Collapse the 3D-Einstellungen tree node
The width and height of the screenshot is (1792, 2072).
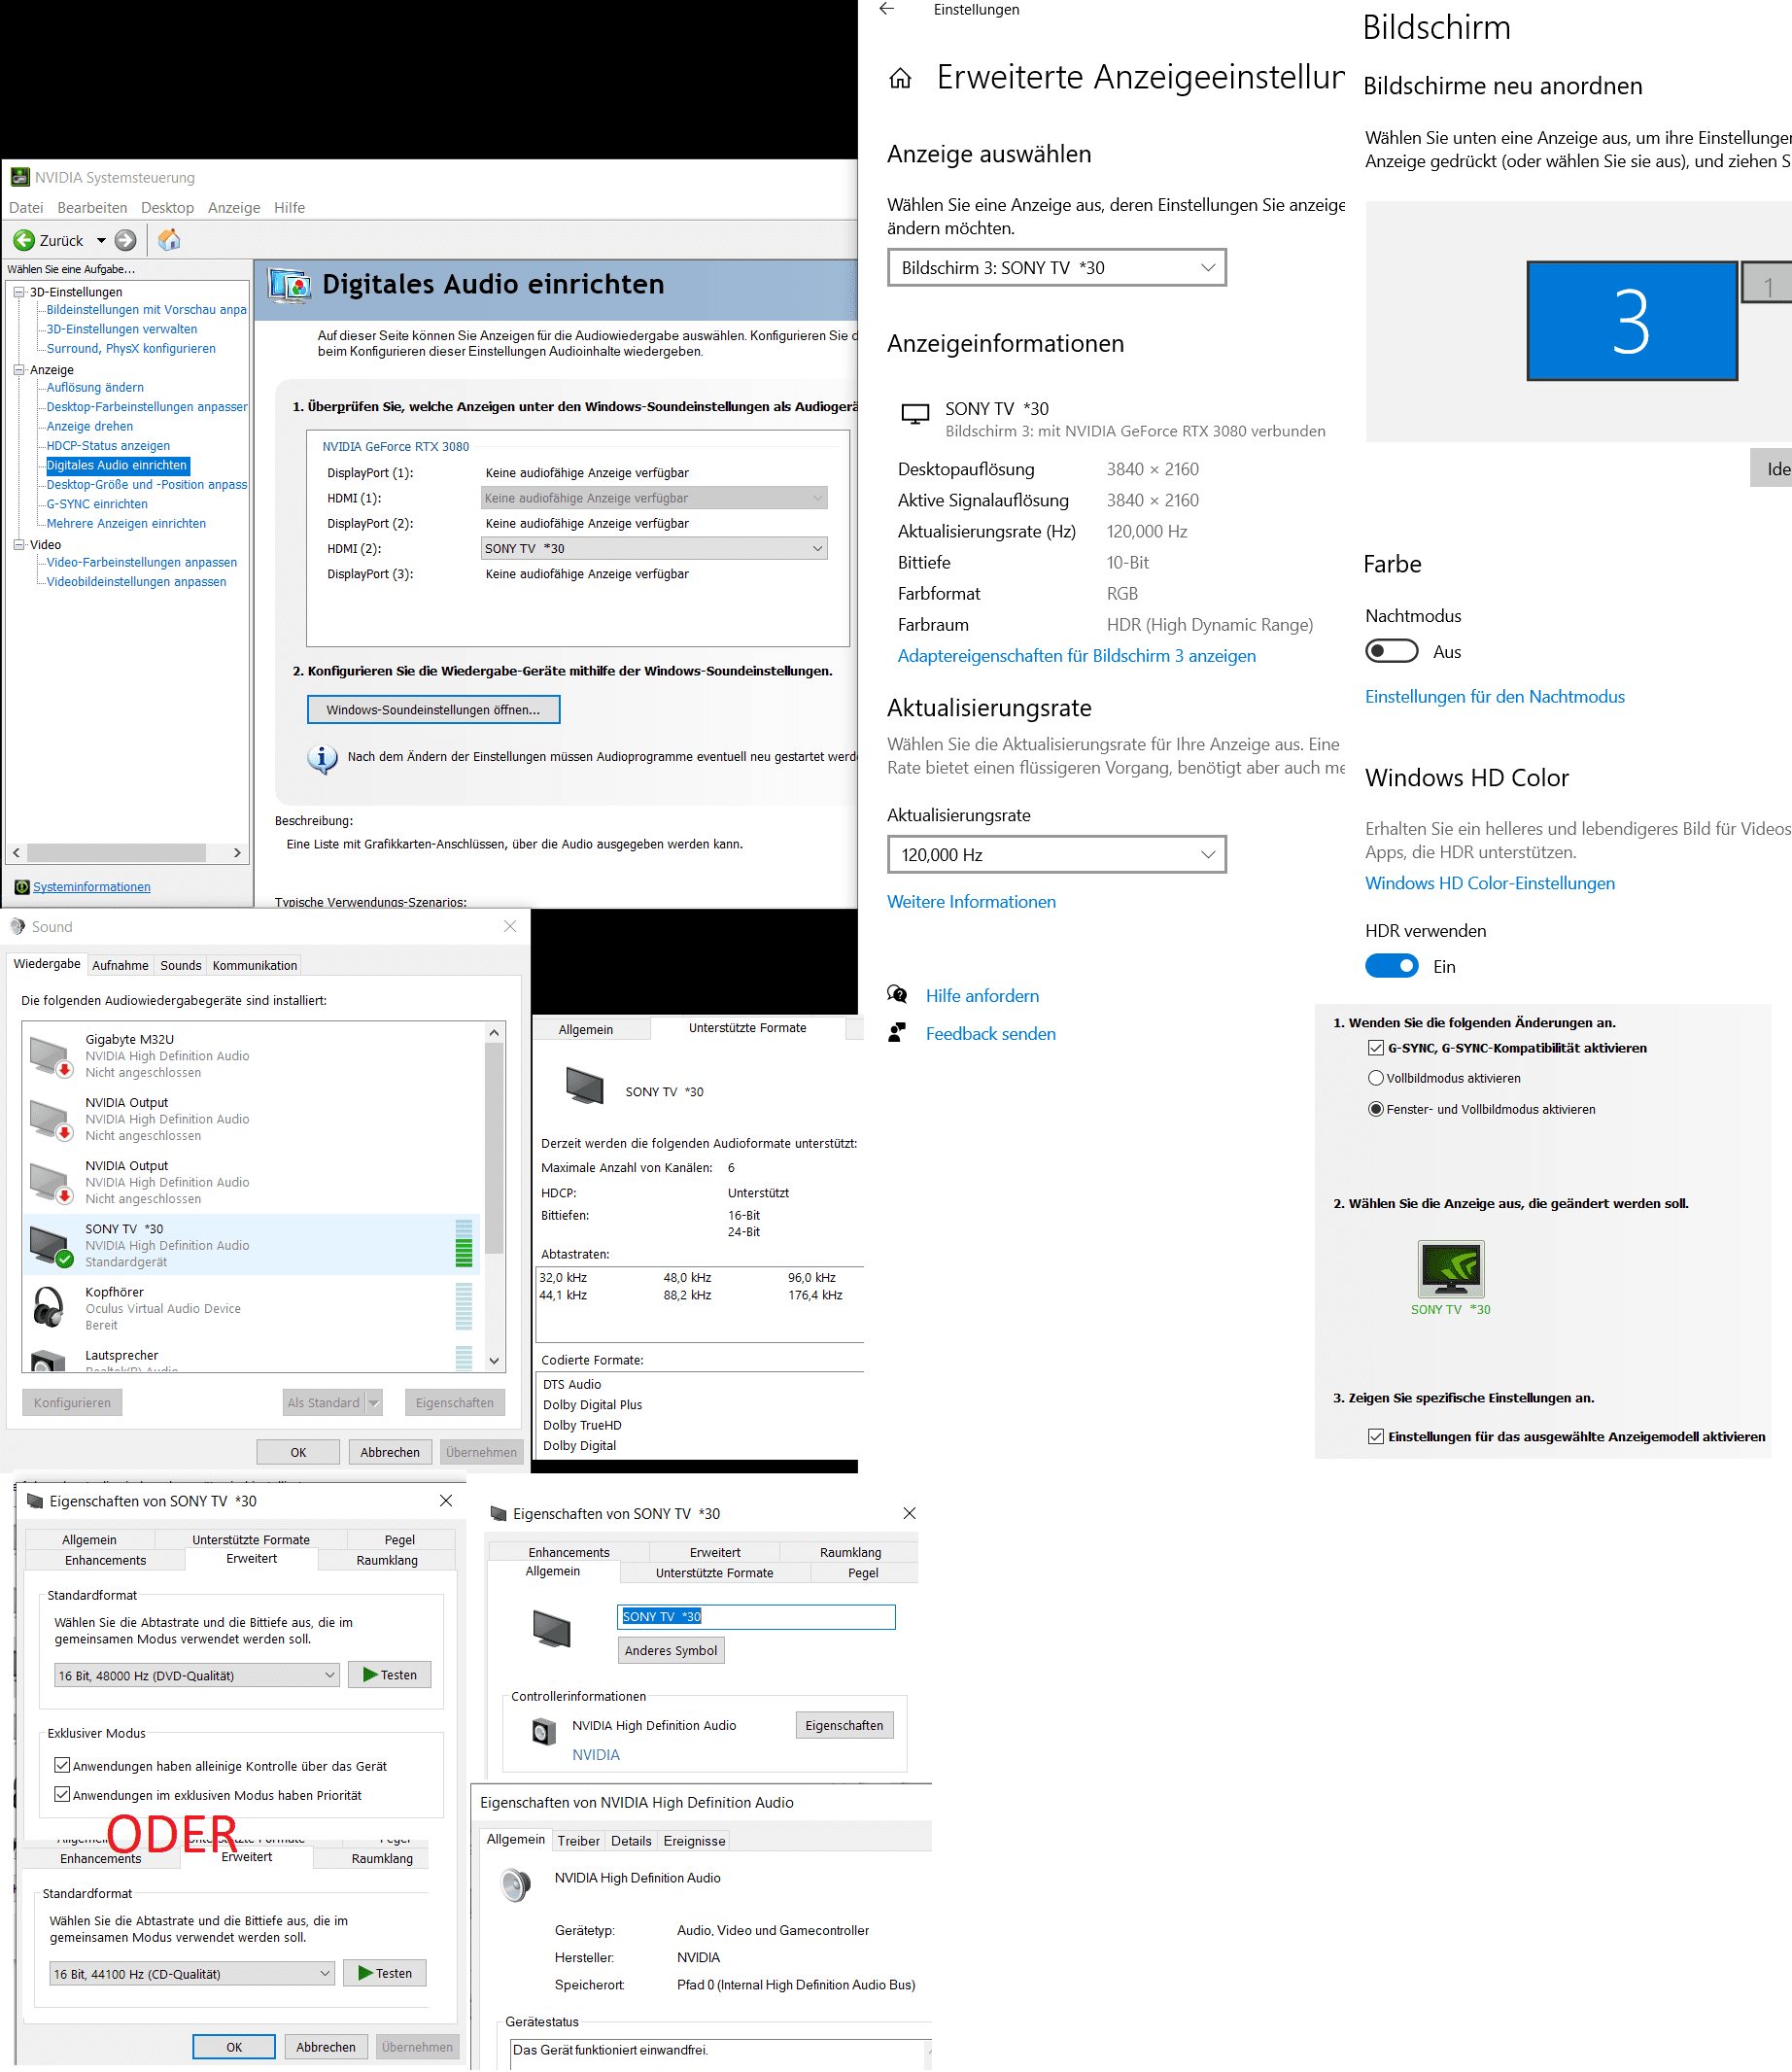(x=19, y=292)
